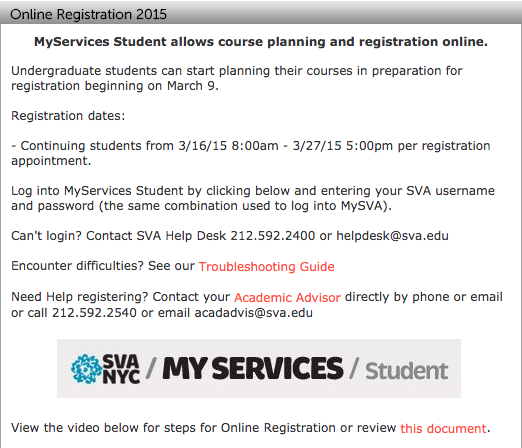Click the blue SVA flower logo icon
The width and height of the screenshot is (522, 448).
[x=86, y=369]
